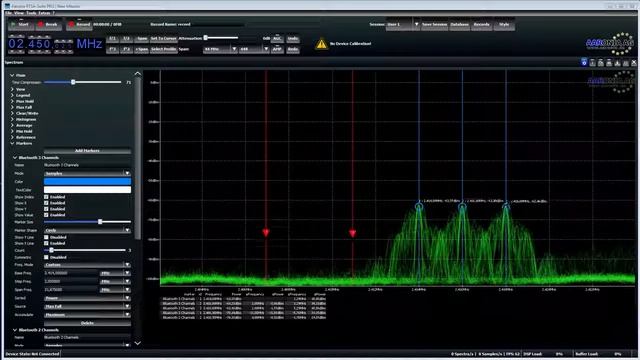
Task: Open the Source dropdown showing Max Fall
Action: pyautogui.click(x=87, y=307)
